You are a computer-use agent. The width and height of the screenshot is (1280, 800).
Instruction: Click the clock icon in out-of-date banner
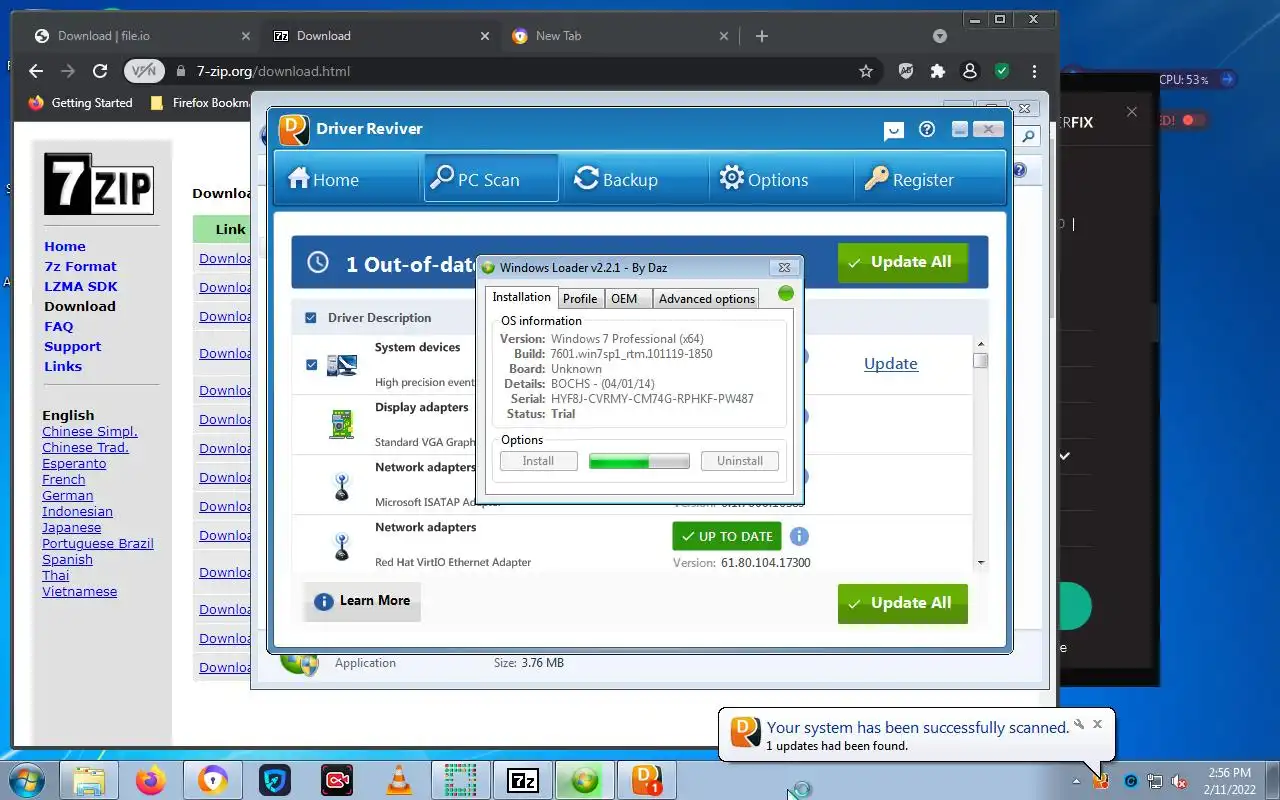pyautogui.click(x=318, y=263)
